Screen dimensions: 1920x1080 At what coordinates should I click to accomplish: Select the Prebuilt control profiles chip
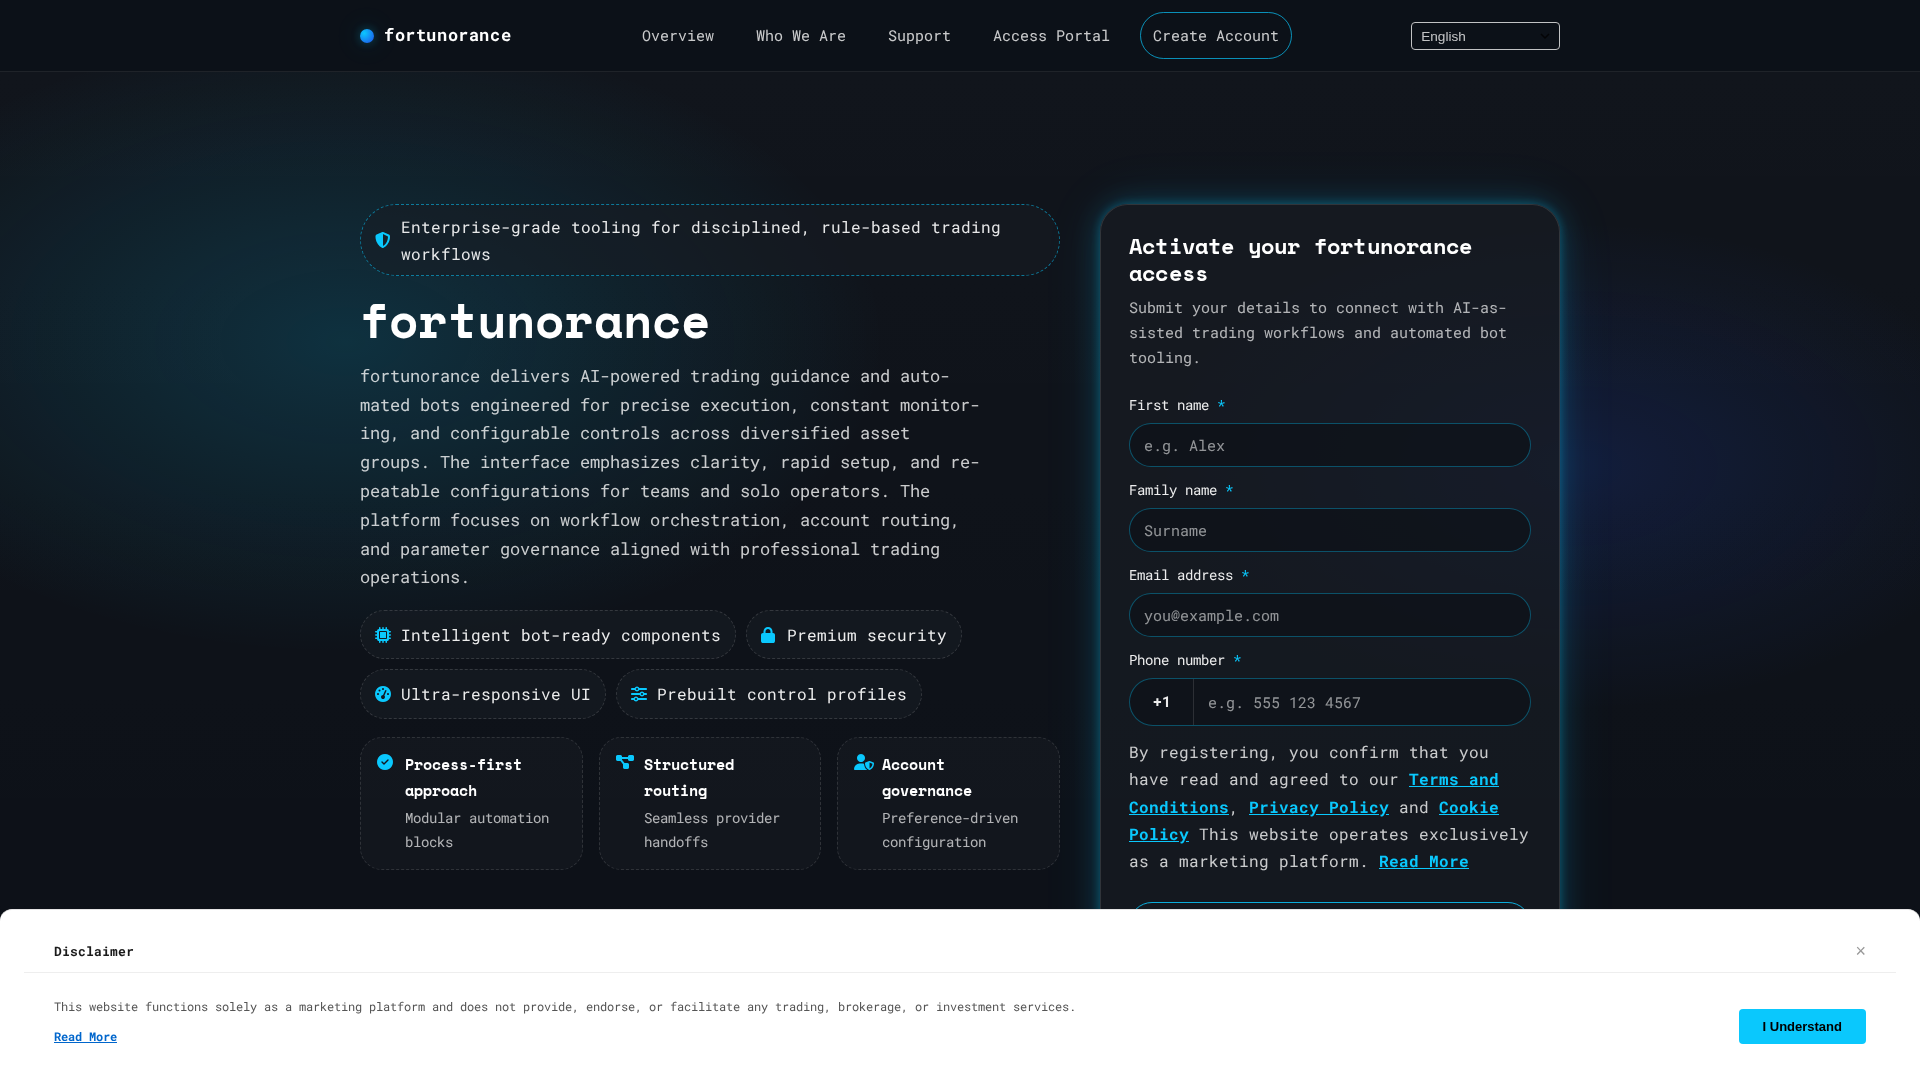point(769,694)
